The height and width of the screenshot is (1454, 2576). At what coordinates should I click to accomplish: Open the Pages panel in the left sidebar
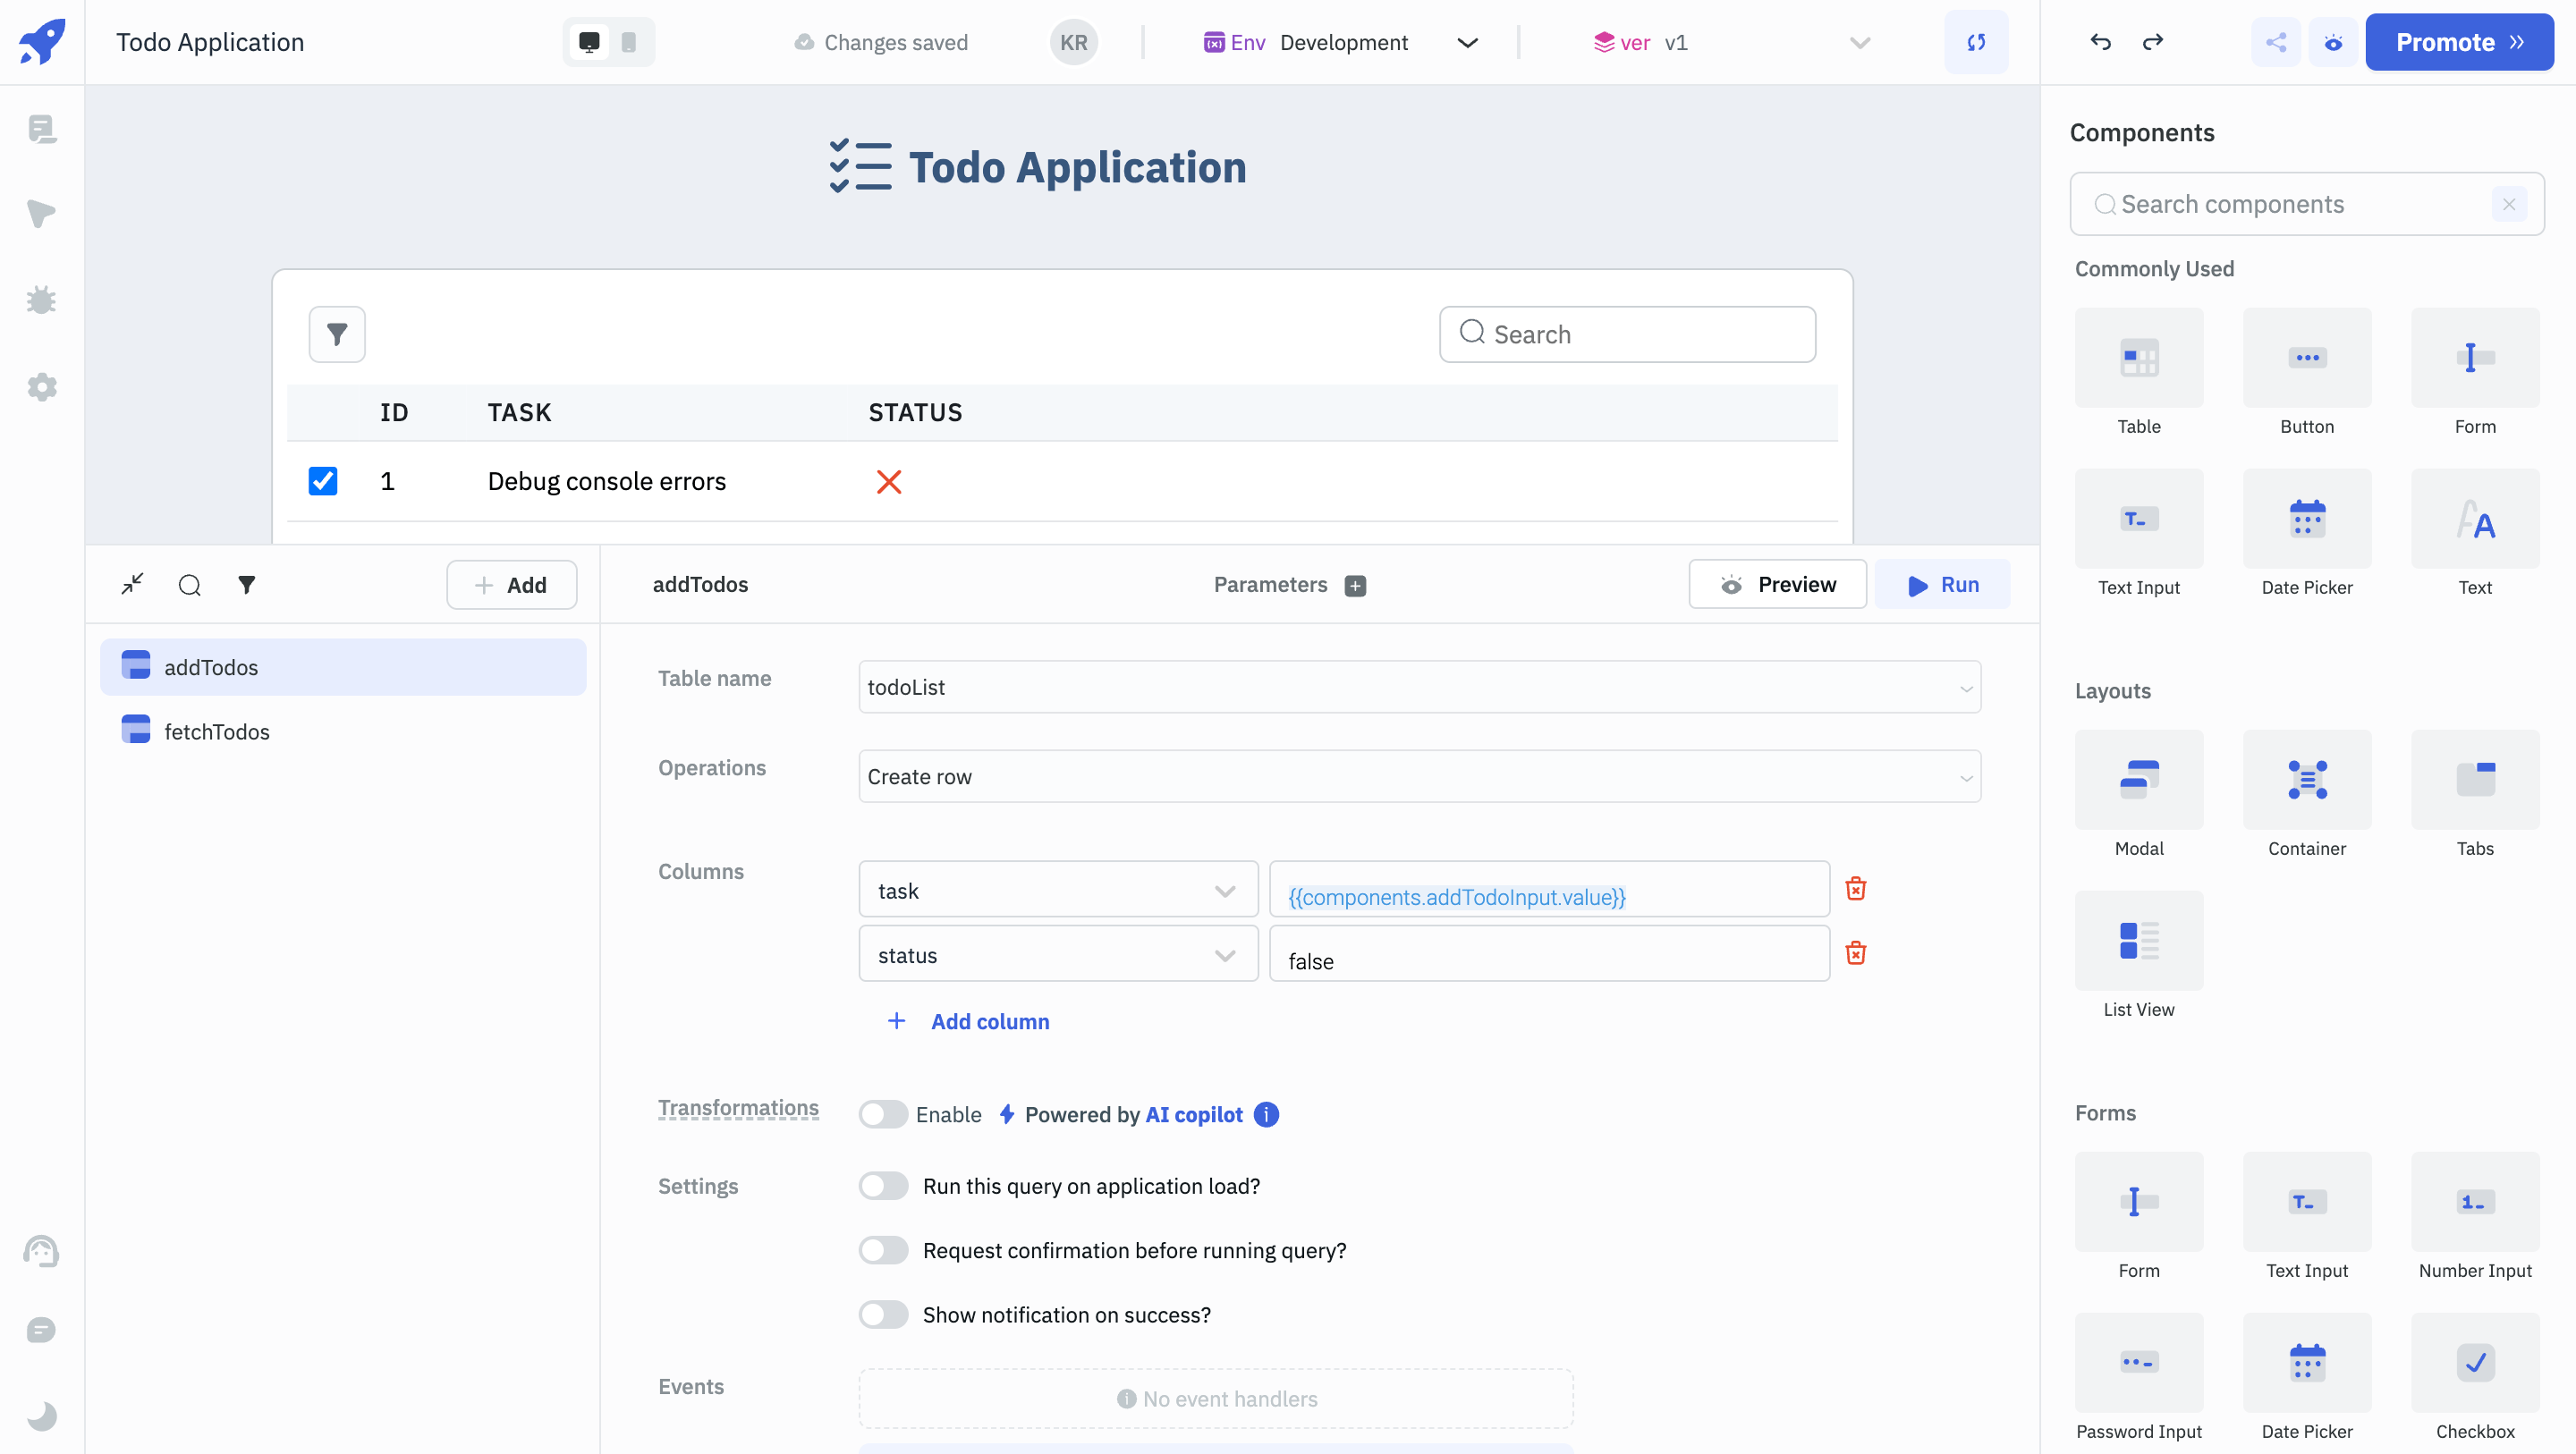point(41,128)
